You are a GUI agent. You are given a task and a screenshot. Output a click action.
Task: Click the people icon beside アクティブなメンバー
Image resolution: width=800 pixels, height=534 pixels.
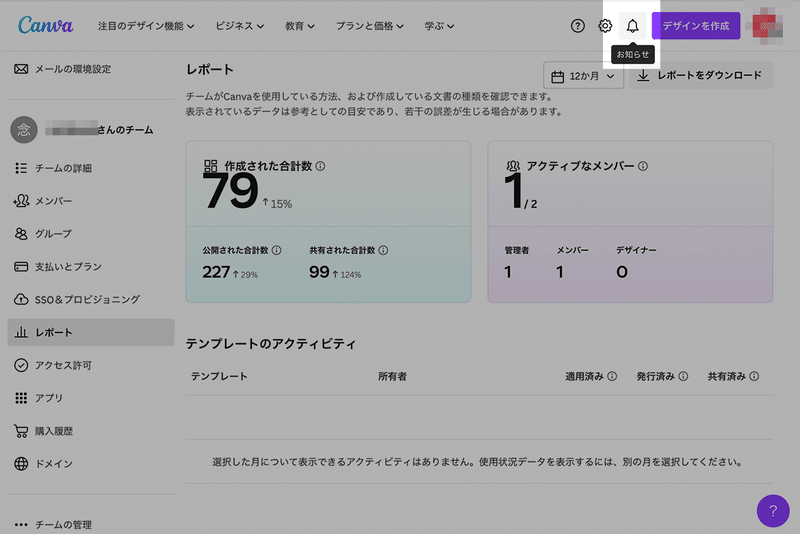tap(513, 166)
